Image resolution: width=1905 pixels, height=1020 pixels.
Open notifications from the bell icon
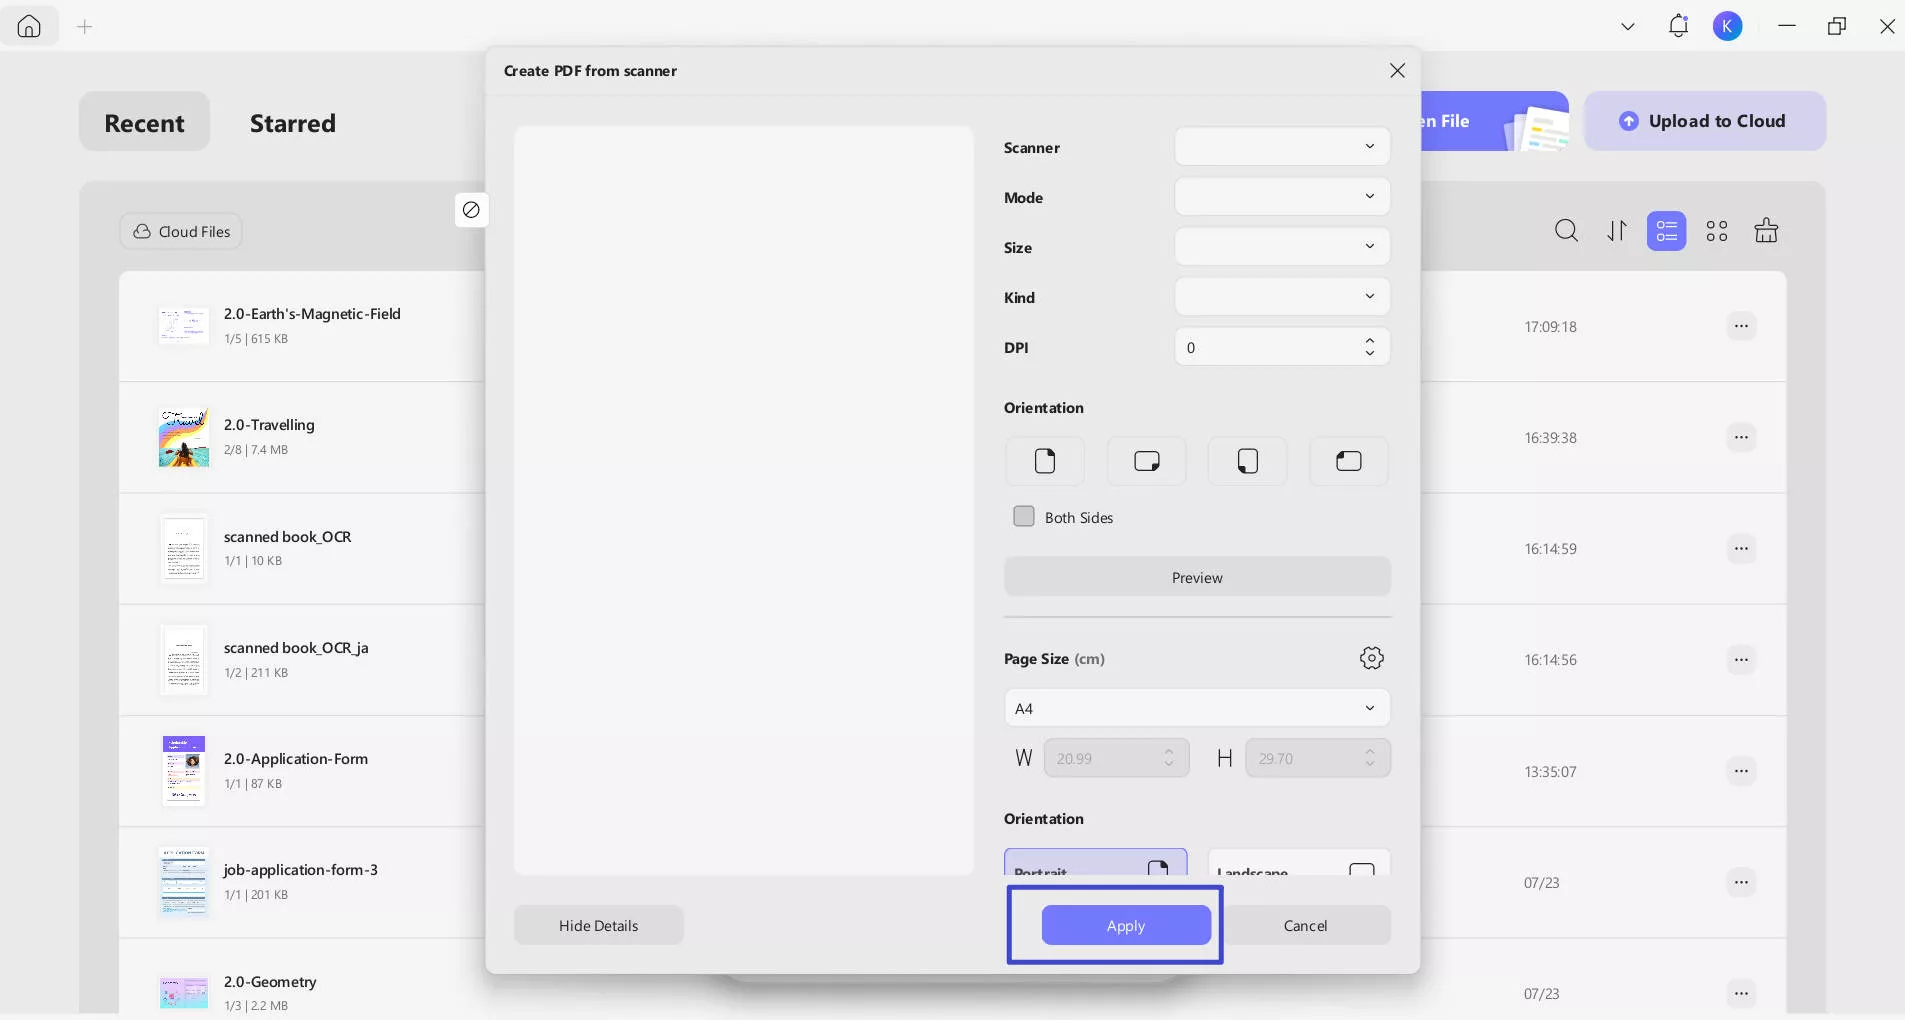pos(1678,26)
